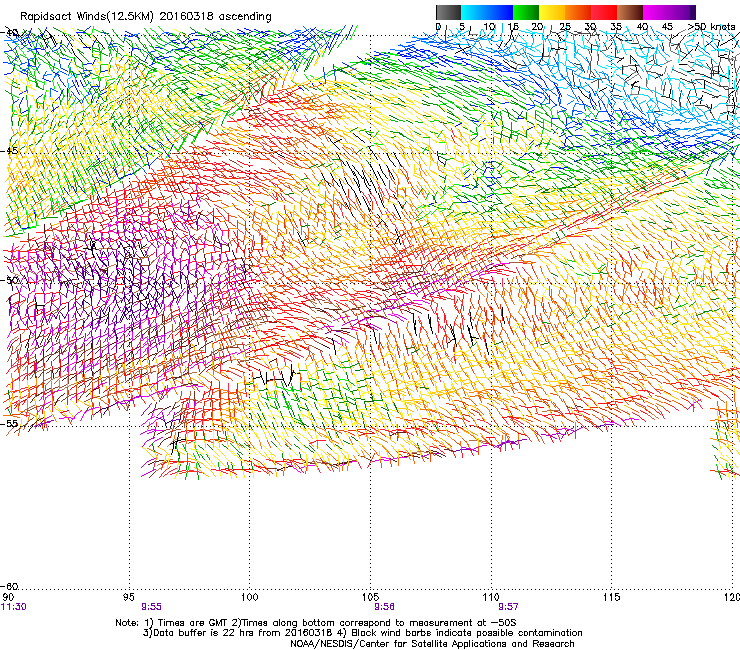740x650 pixels.
Task: Click the '>50 knots' legend label
Action: tap(711, 27)
